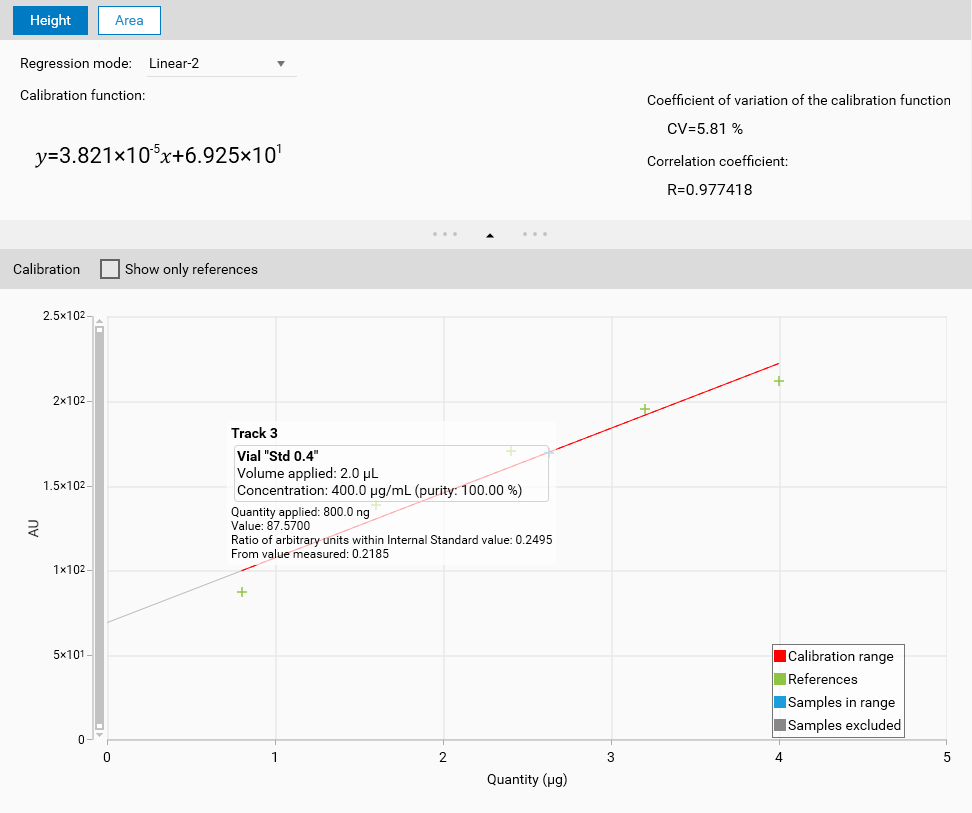Select the blue sample point on the calibration line
972x813 pixels.
(550, 452)
